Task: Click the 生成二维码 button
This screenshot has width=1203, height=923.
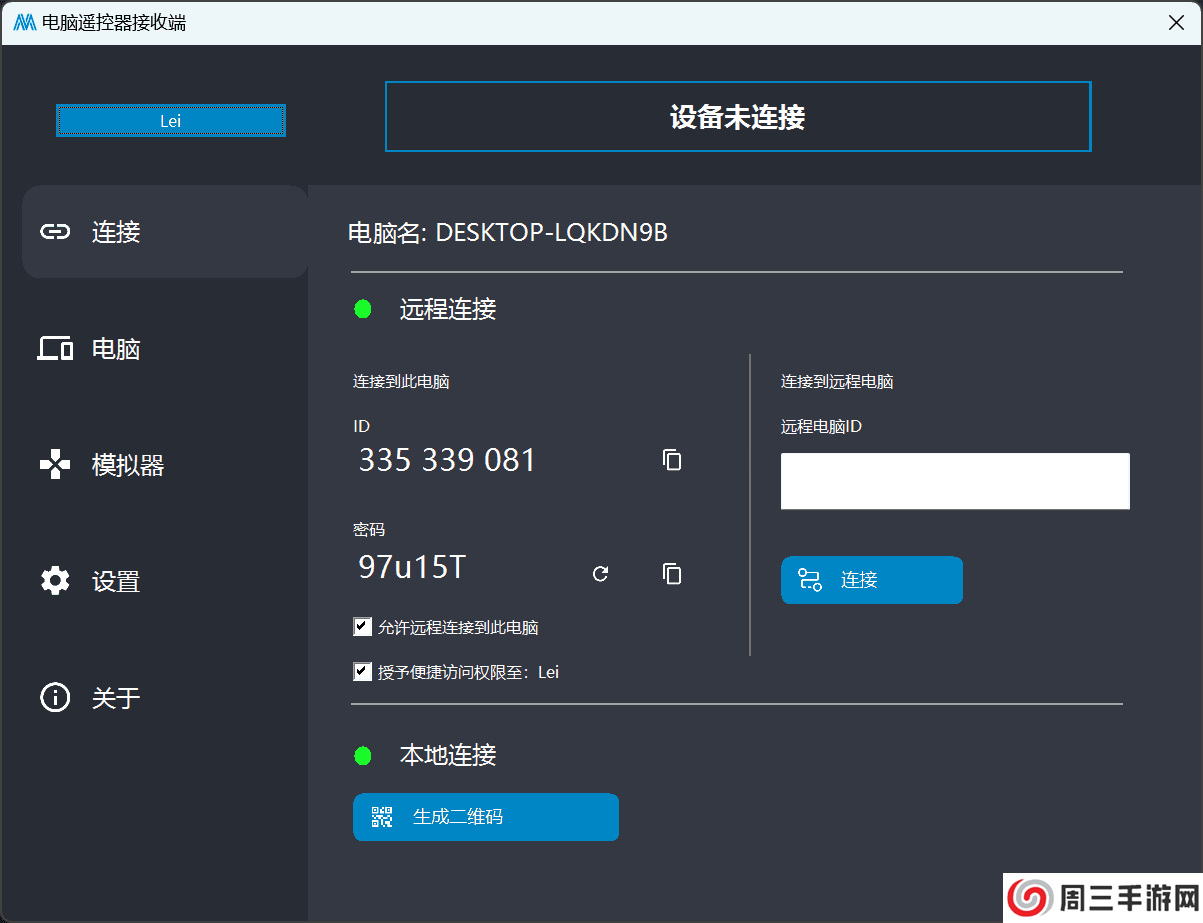Action: point(486,817)
